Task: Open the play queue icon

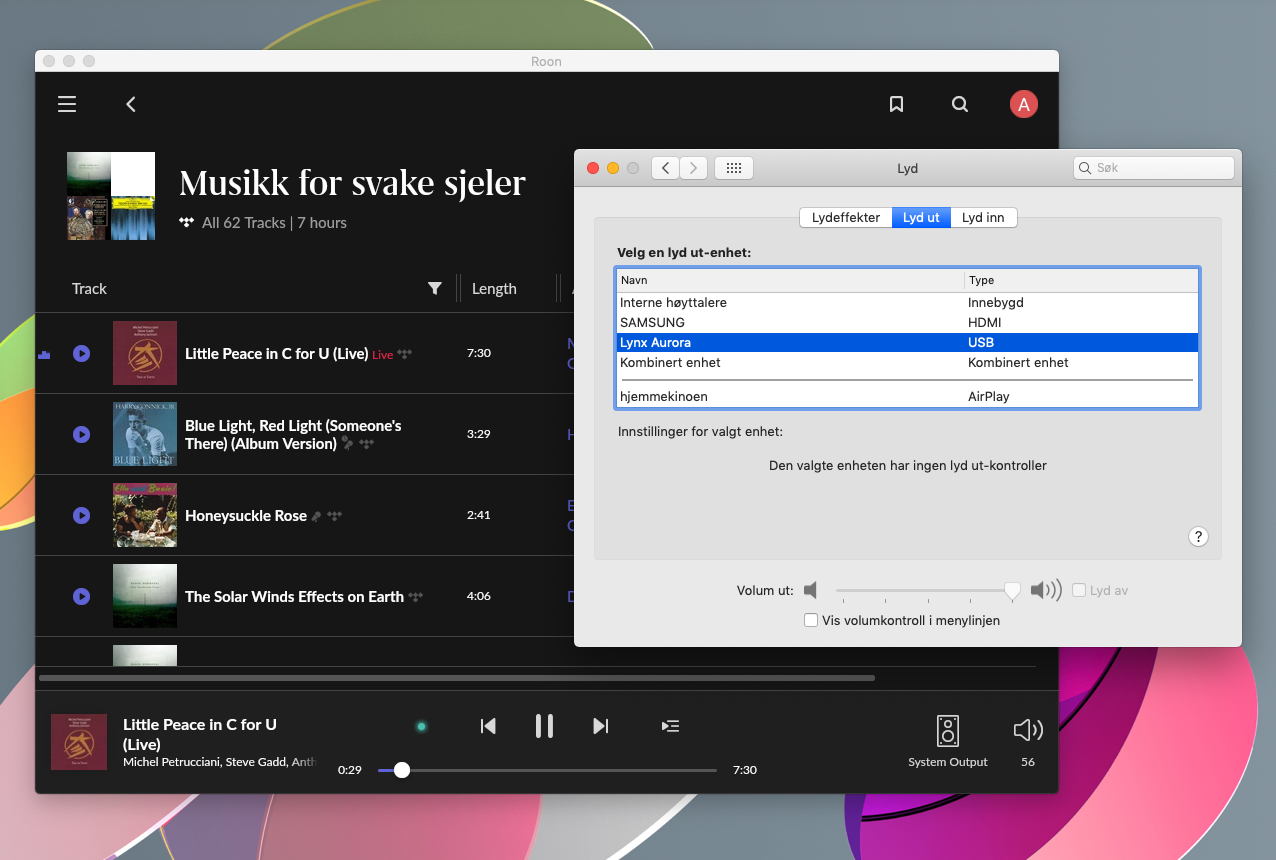Action: pos(671,726)
